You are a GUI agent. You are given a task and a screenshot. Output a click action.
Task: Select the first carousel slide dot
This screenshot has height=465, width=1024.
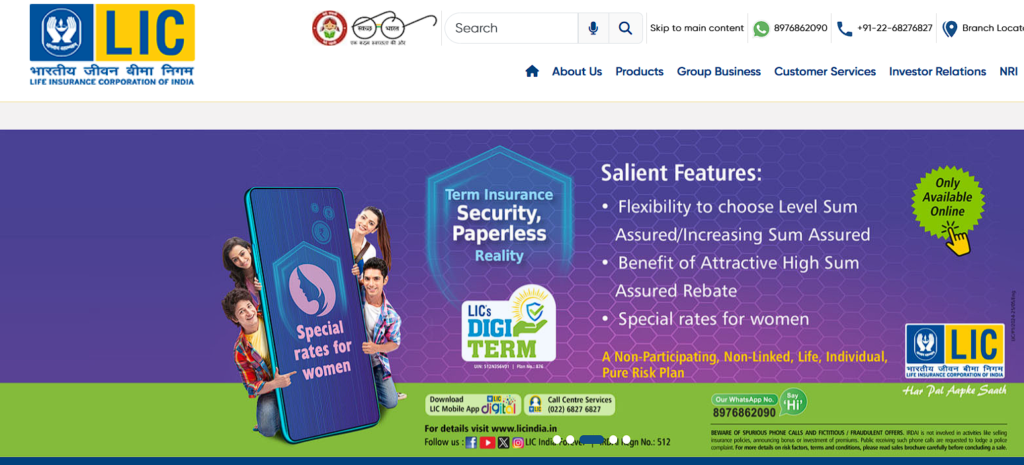tap(557, 440)
